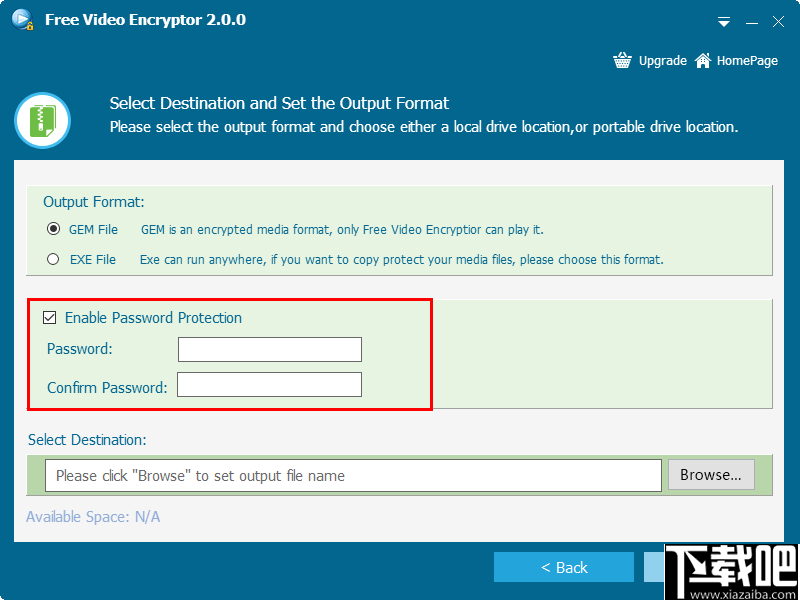This screenshot has width=800, height=600.
Task: Click the HomePage house icon
Action: pyautogui.click(x=702, y=60)
